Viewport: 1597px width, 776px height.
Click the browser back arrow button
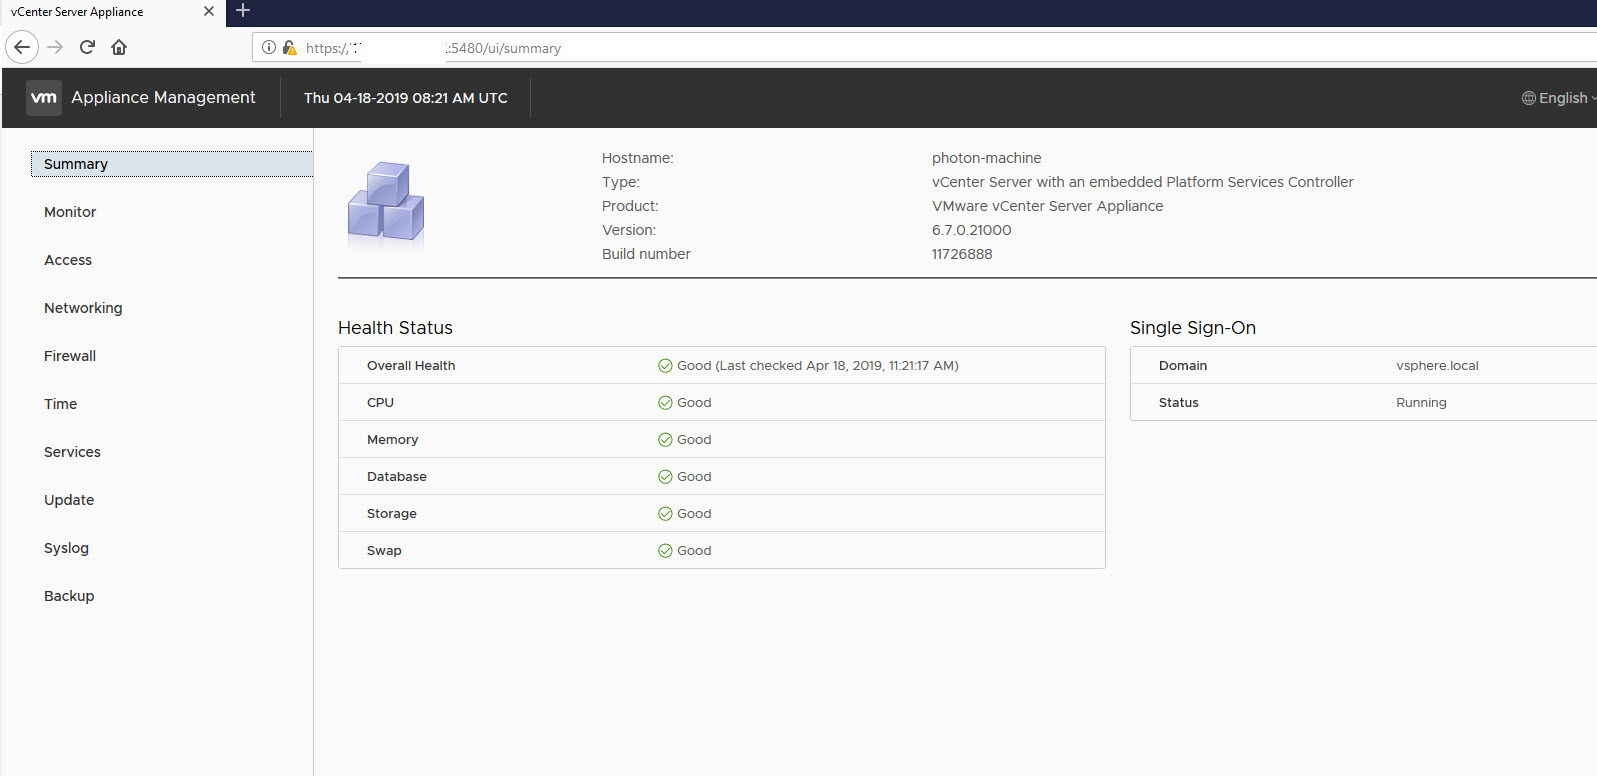tap(22, 47)
